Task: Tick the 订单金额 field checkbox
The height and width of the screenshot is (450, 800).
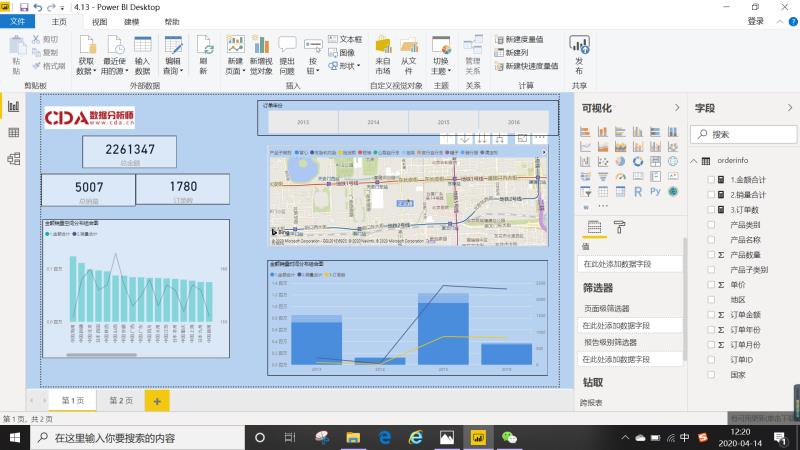Action: [x=711, y=315]
